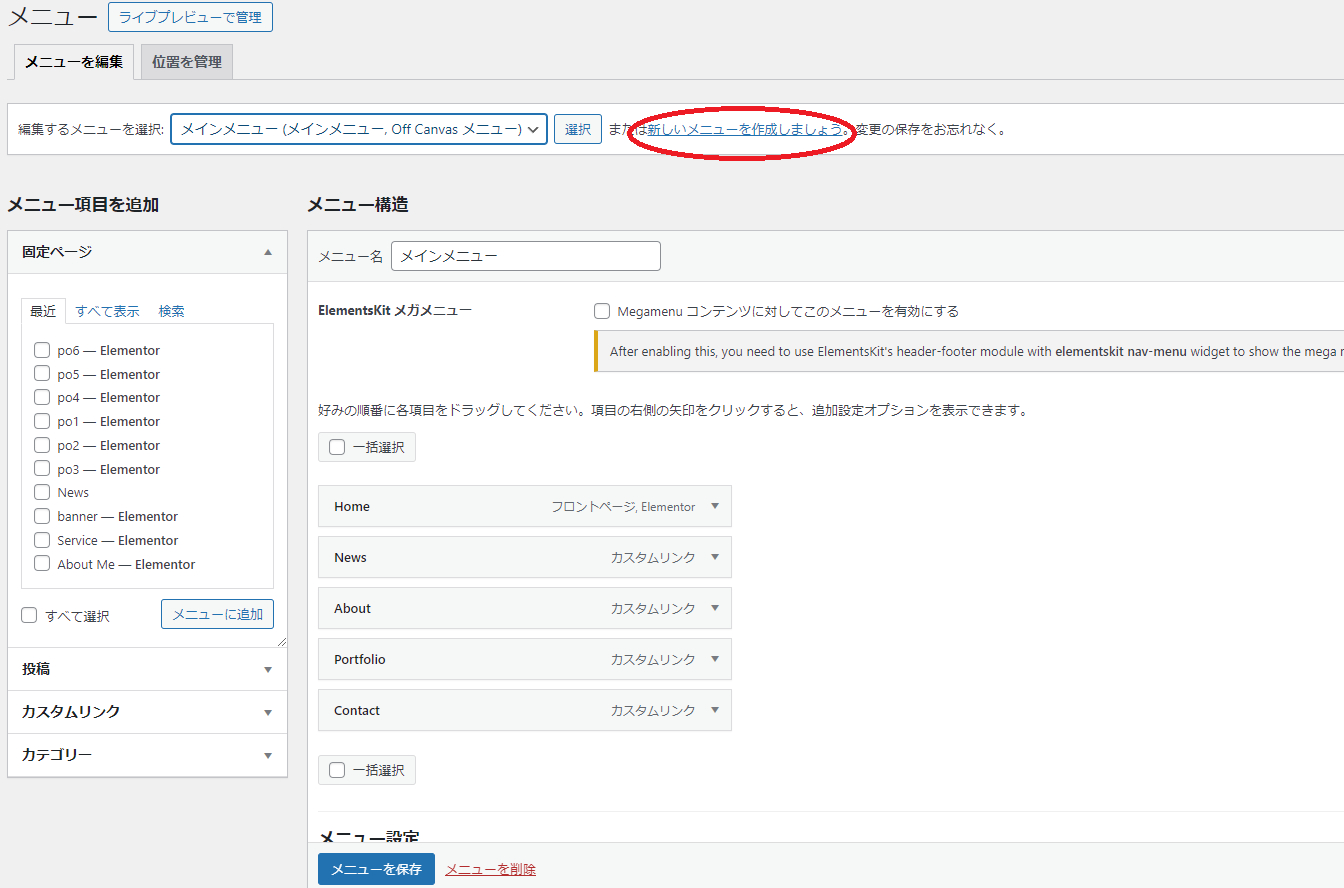The width and height of the screenshot is (1344, 888).
Task: Enable the Megamenu content checkbox
Action: (x=602, y=311)
